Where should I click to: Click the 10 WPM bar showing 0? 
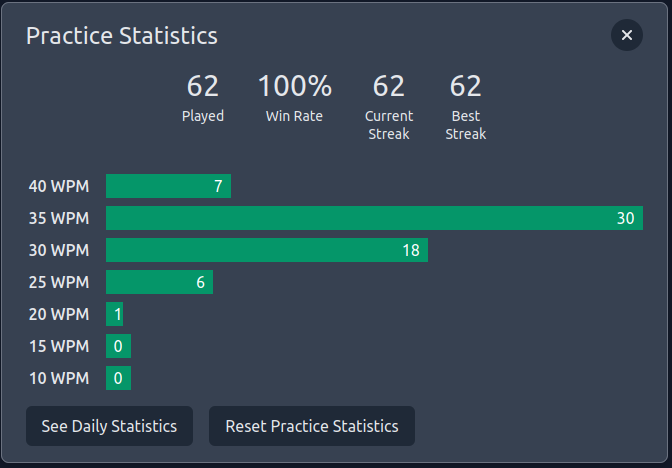coord(118,378)
